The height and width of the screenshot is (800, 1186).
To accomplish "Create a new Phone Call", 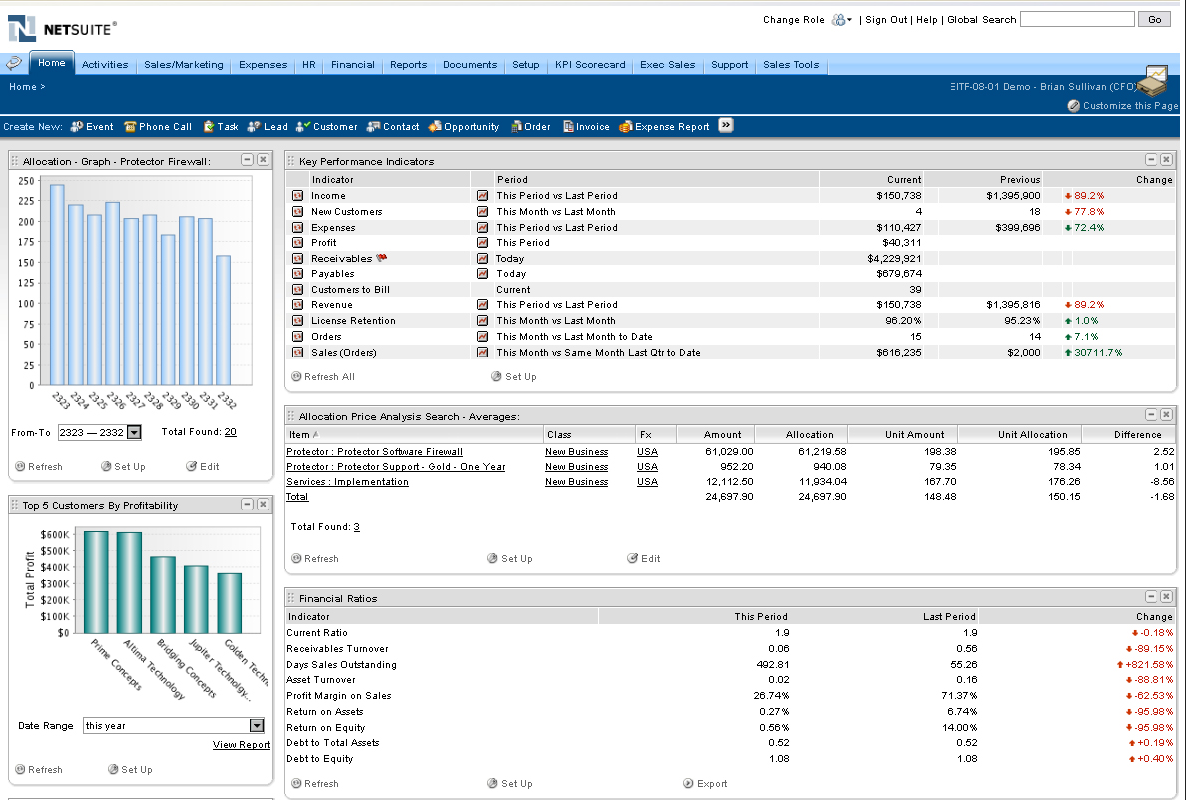I will tap(157, 126).
